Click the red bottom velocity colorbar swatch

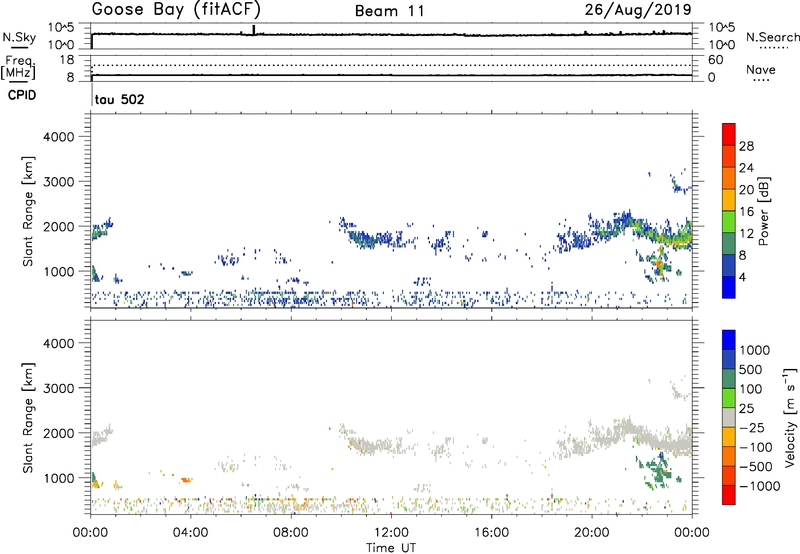pyautogui.click(x=729, y=495)
